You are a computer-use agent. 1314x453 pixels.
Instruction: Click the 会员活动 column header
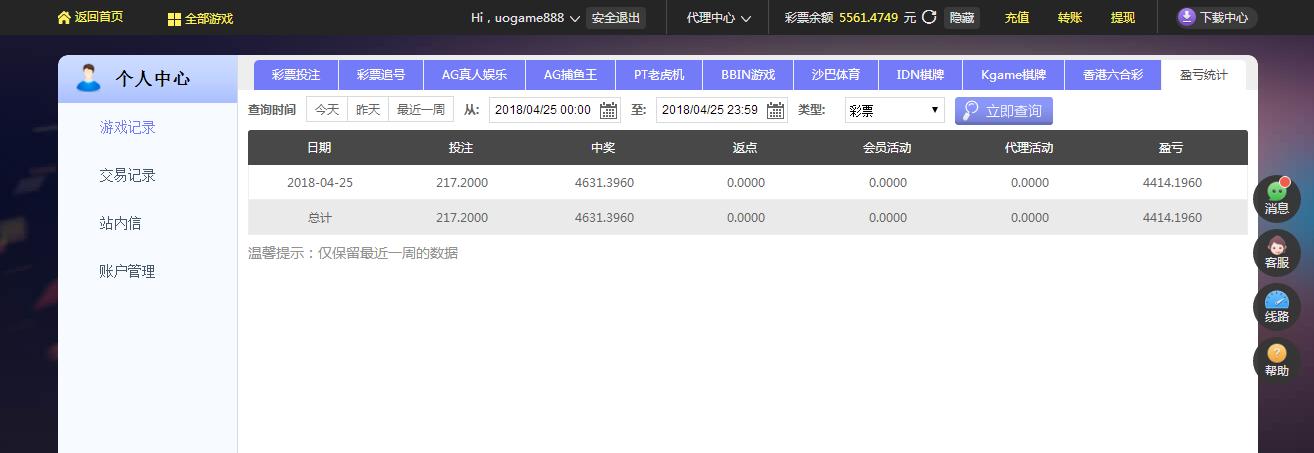point(887,148)
